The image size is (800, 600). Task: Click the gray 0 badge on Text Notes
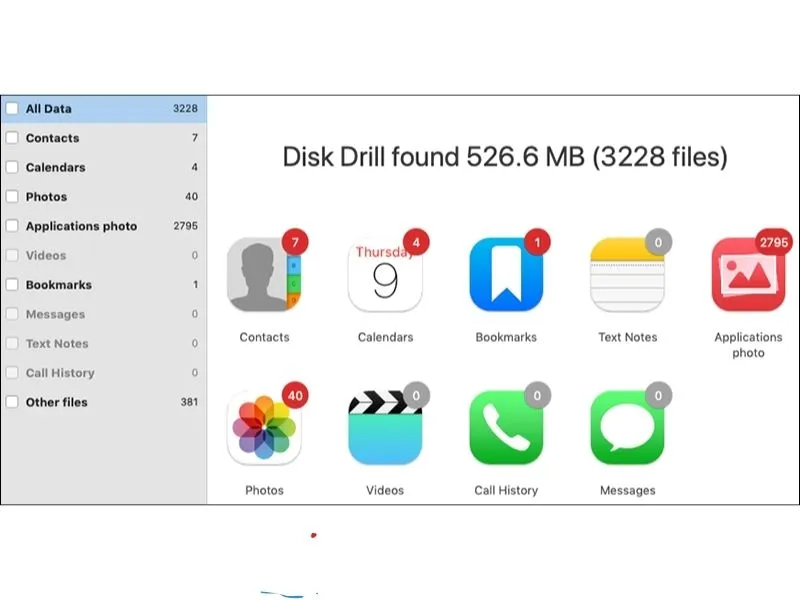[658, 242]
